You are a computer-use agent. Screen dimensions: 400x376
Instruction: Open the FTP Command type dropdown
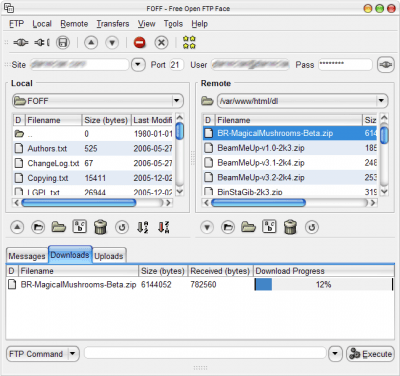click(x=73, y=354)
